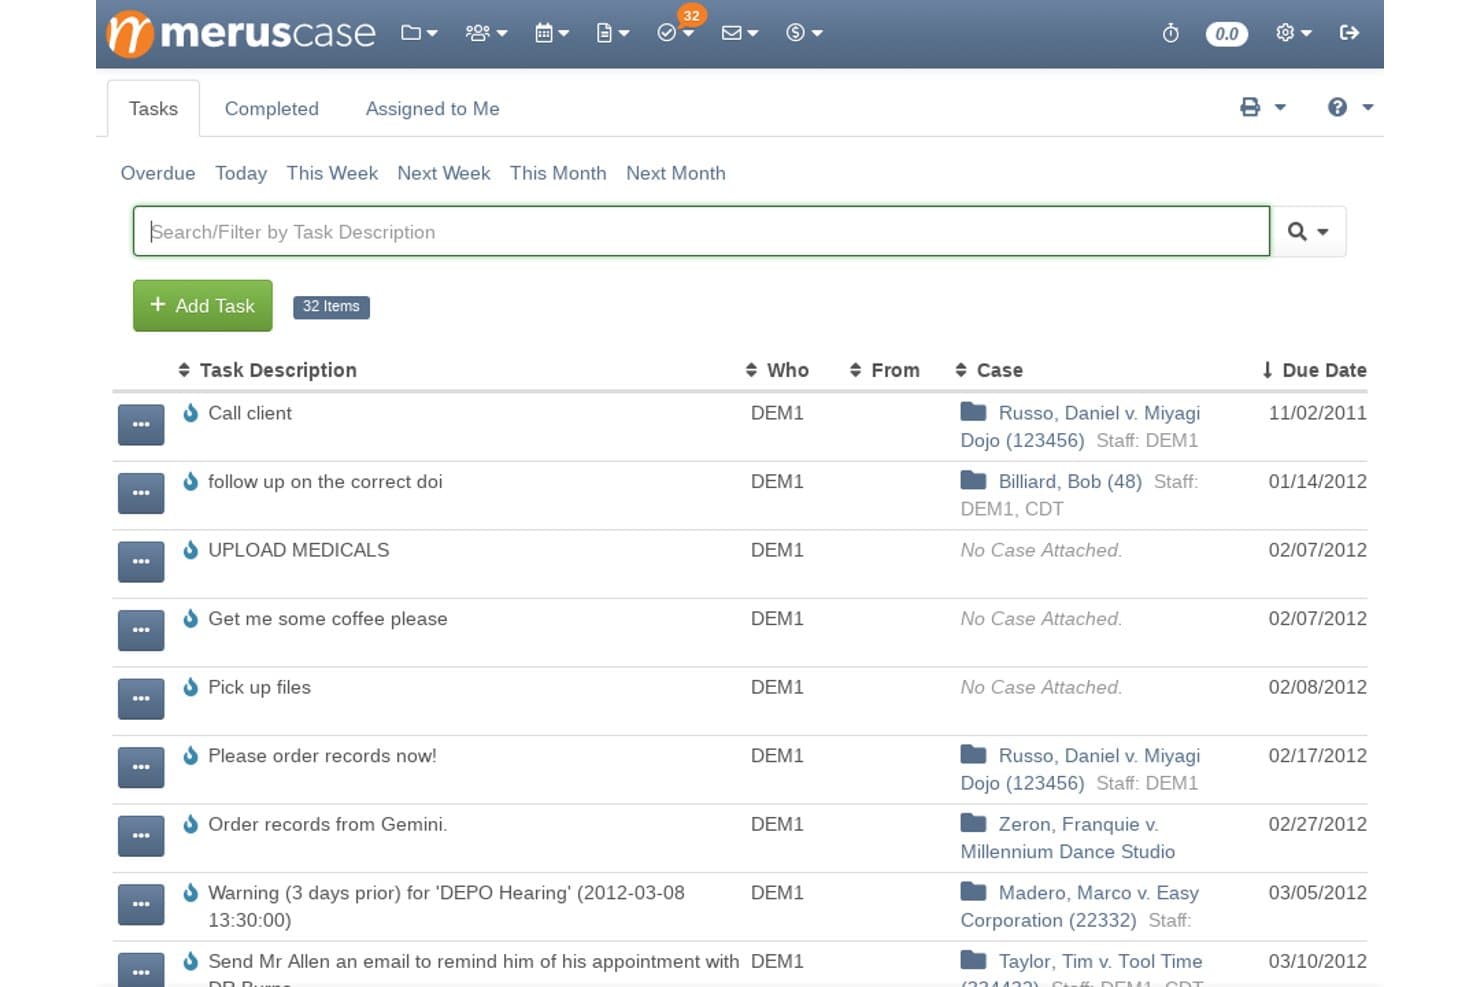Image resolution: width=1480 pixels, height=987 pixels.
Task: Click flame priority icon for follow up on doi
Action: coord(190,481)
